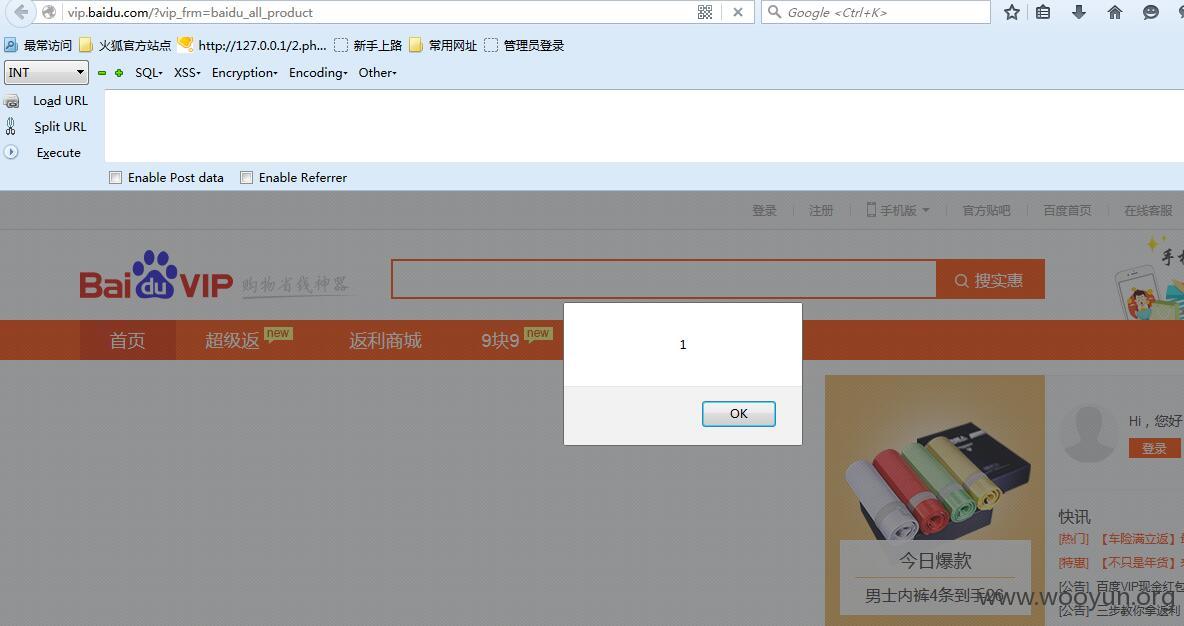Select the 首页 navigation tab
The image size is (1184, 626).
click(x=128, y=340)
